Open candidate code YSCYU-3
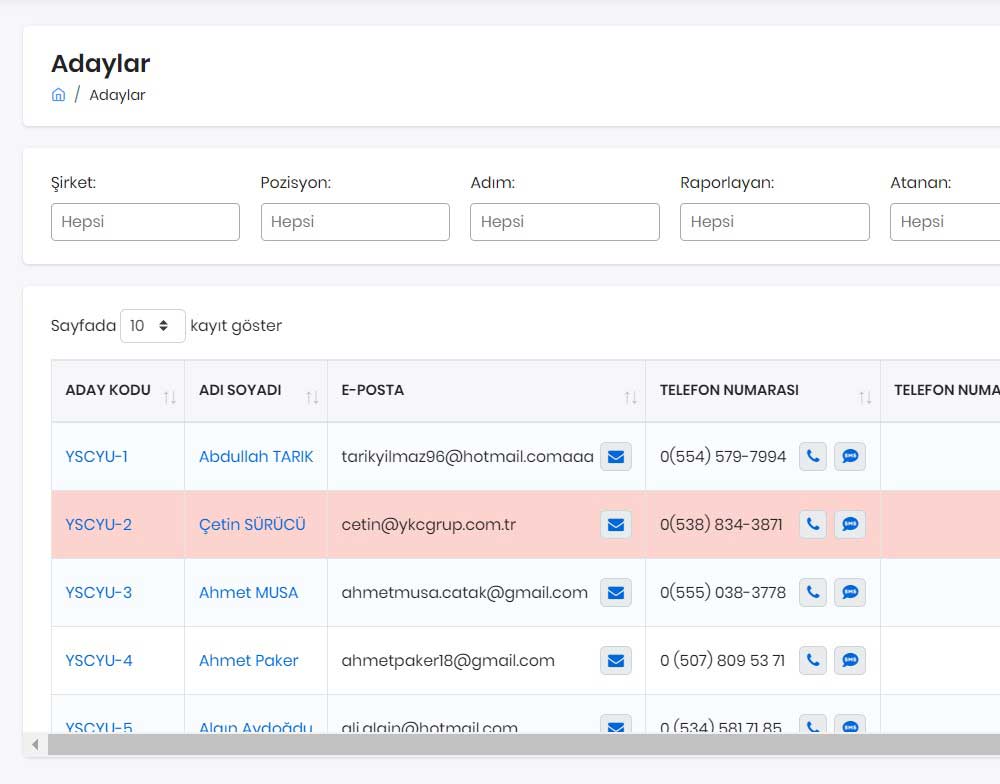The image size is (1000, 784). click(x=98, y=593)
